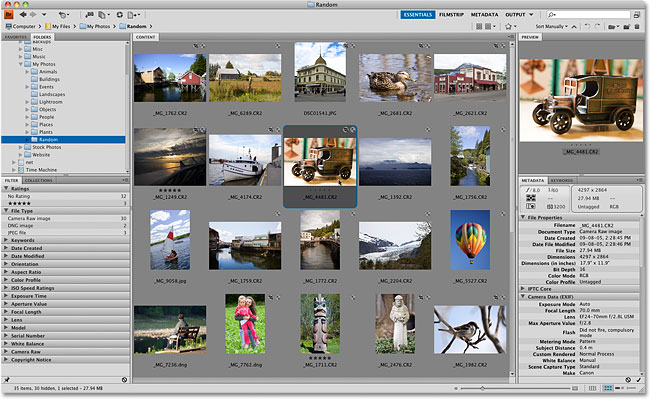Collapse the Ratings filter section
650x400 pixels.
(6, 188)
